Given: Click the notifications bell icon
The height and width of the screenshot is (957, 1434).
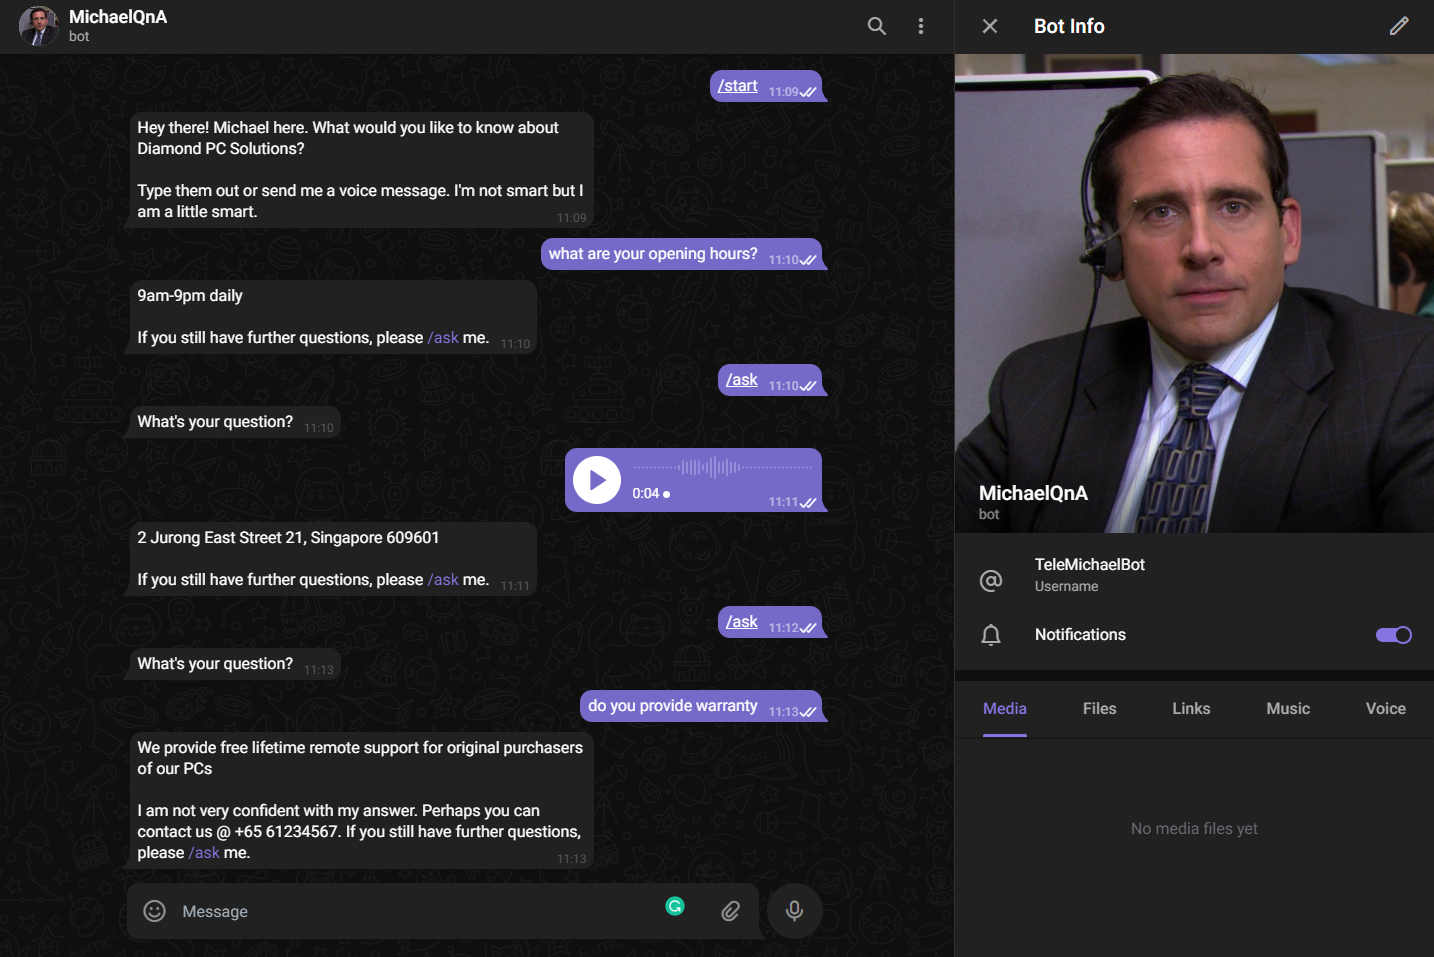Looking at the screenshot, I should tap(991, 634).
